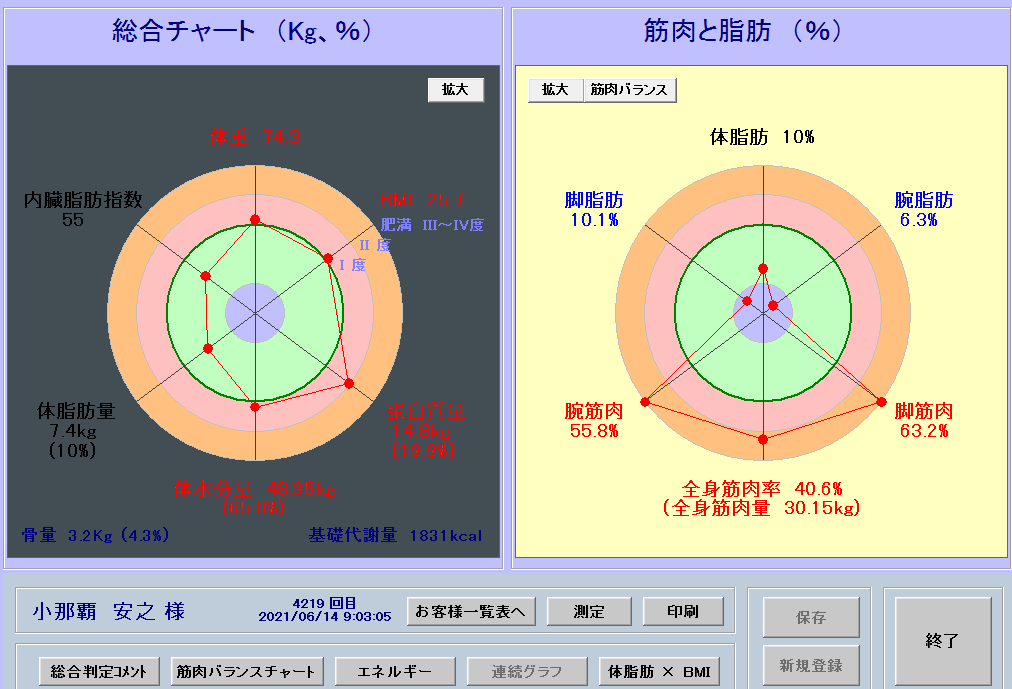Click 筋肉と脂肪 (%) panel title
1012x689 pixels.
[743, 31]
